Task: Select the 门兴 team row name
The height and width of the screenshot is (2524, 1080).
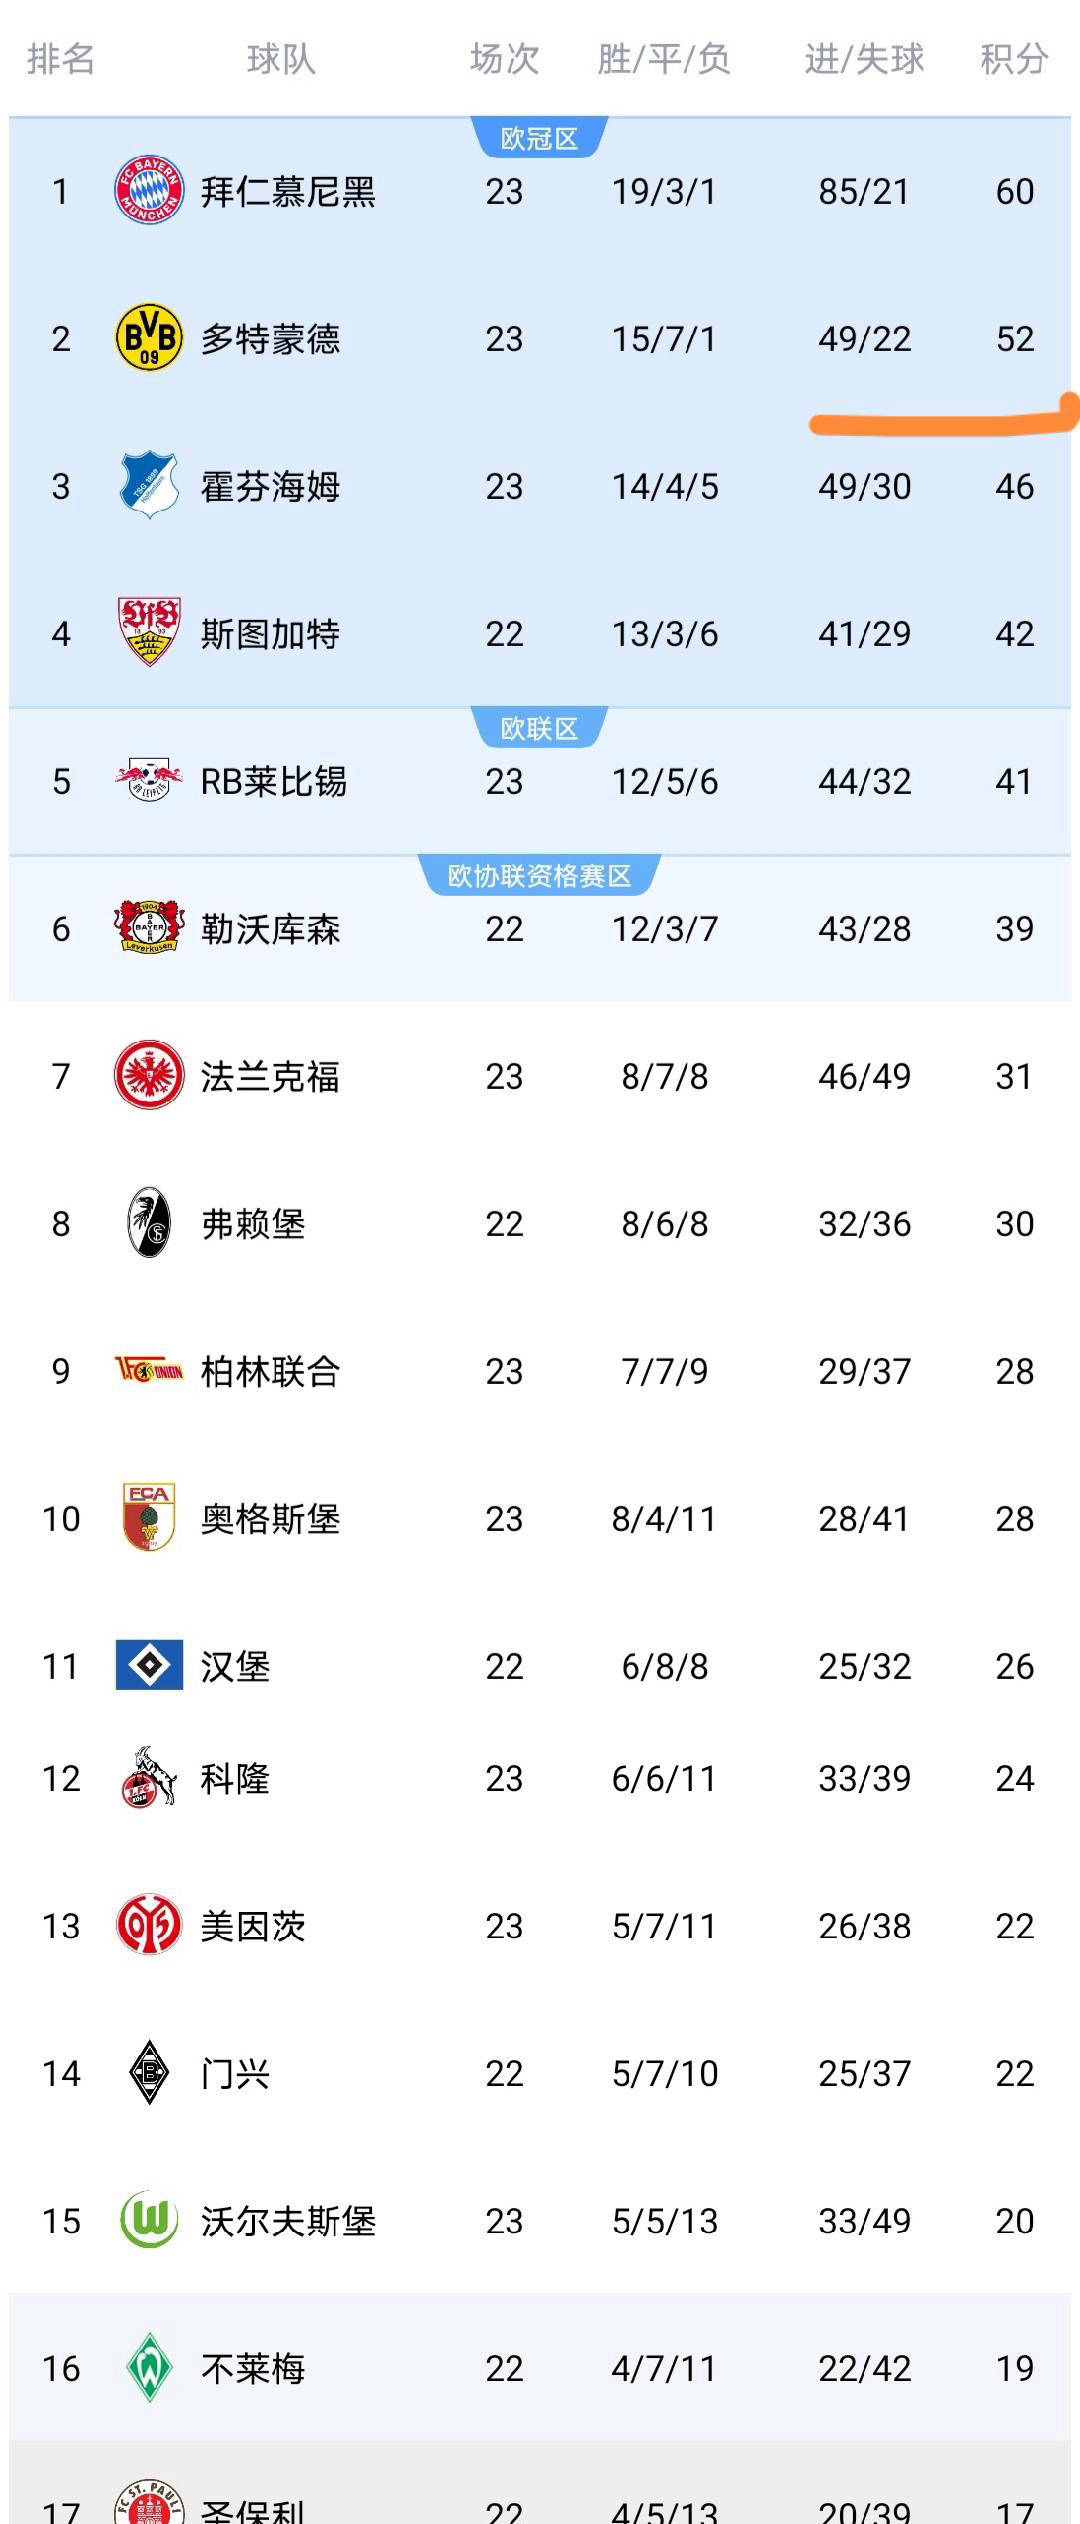Action: click(235, 2073)
